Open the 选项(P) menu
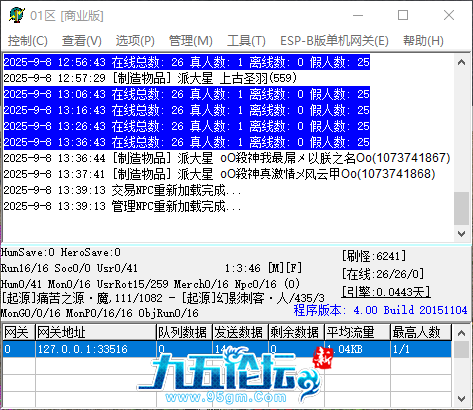 tap(135, 41)
